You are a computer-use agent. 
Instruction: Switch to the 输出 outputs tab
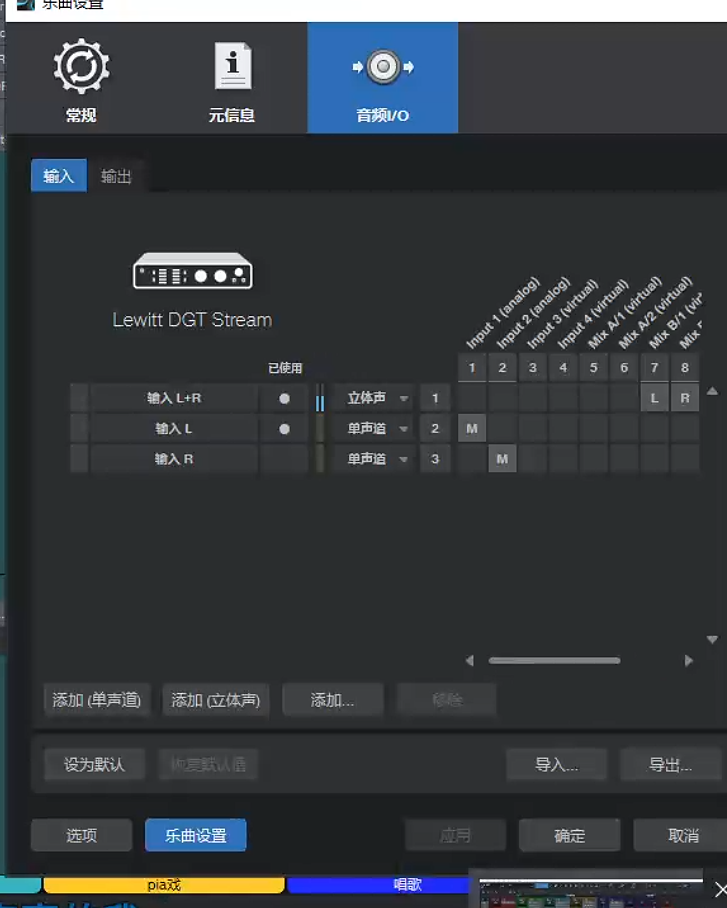pyautogui.click(x=116, y=176)
